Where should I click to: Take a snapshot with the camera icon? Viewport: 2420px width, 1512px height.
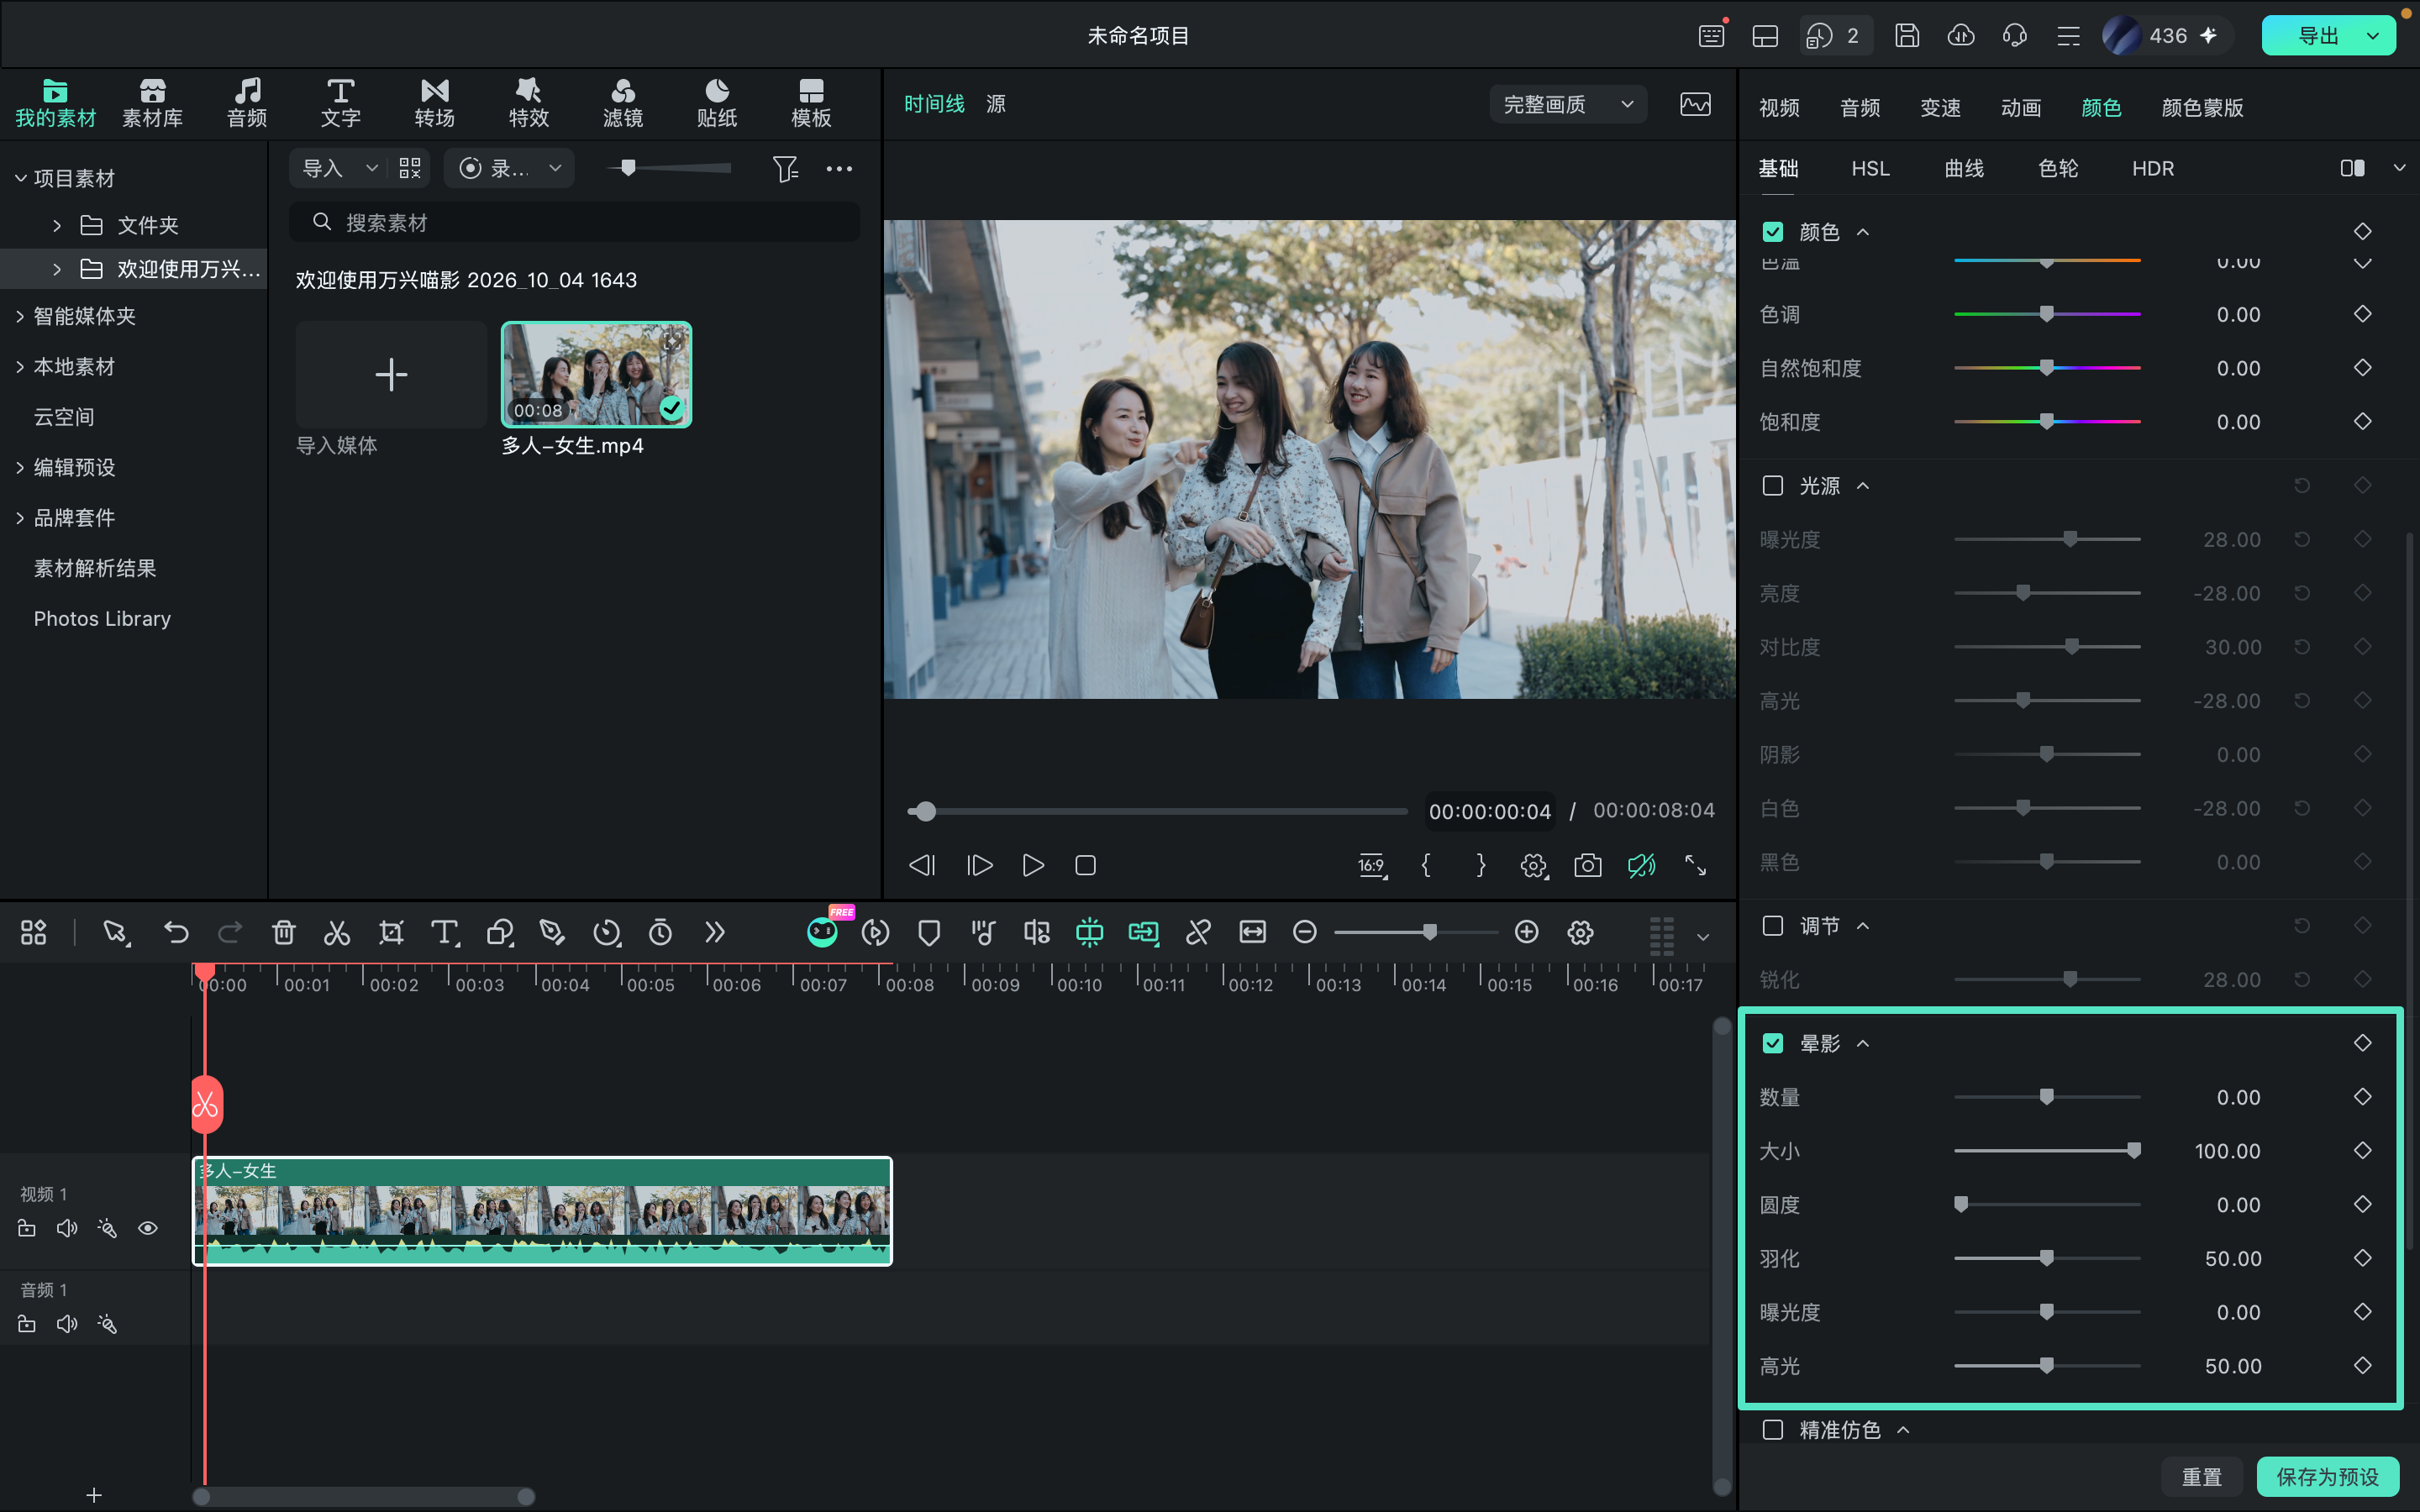click(x=1588, y=865)
